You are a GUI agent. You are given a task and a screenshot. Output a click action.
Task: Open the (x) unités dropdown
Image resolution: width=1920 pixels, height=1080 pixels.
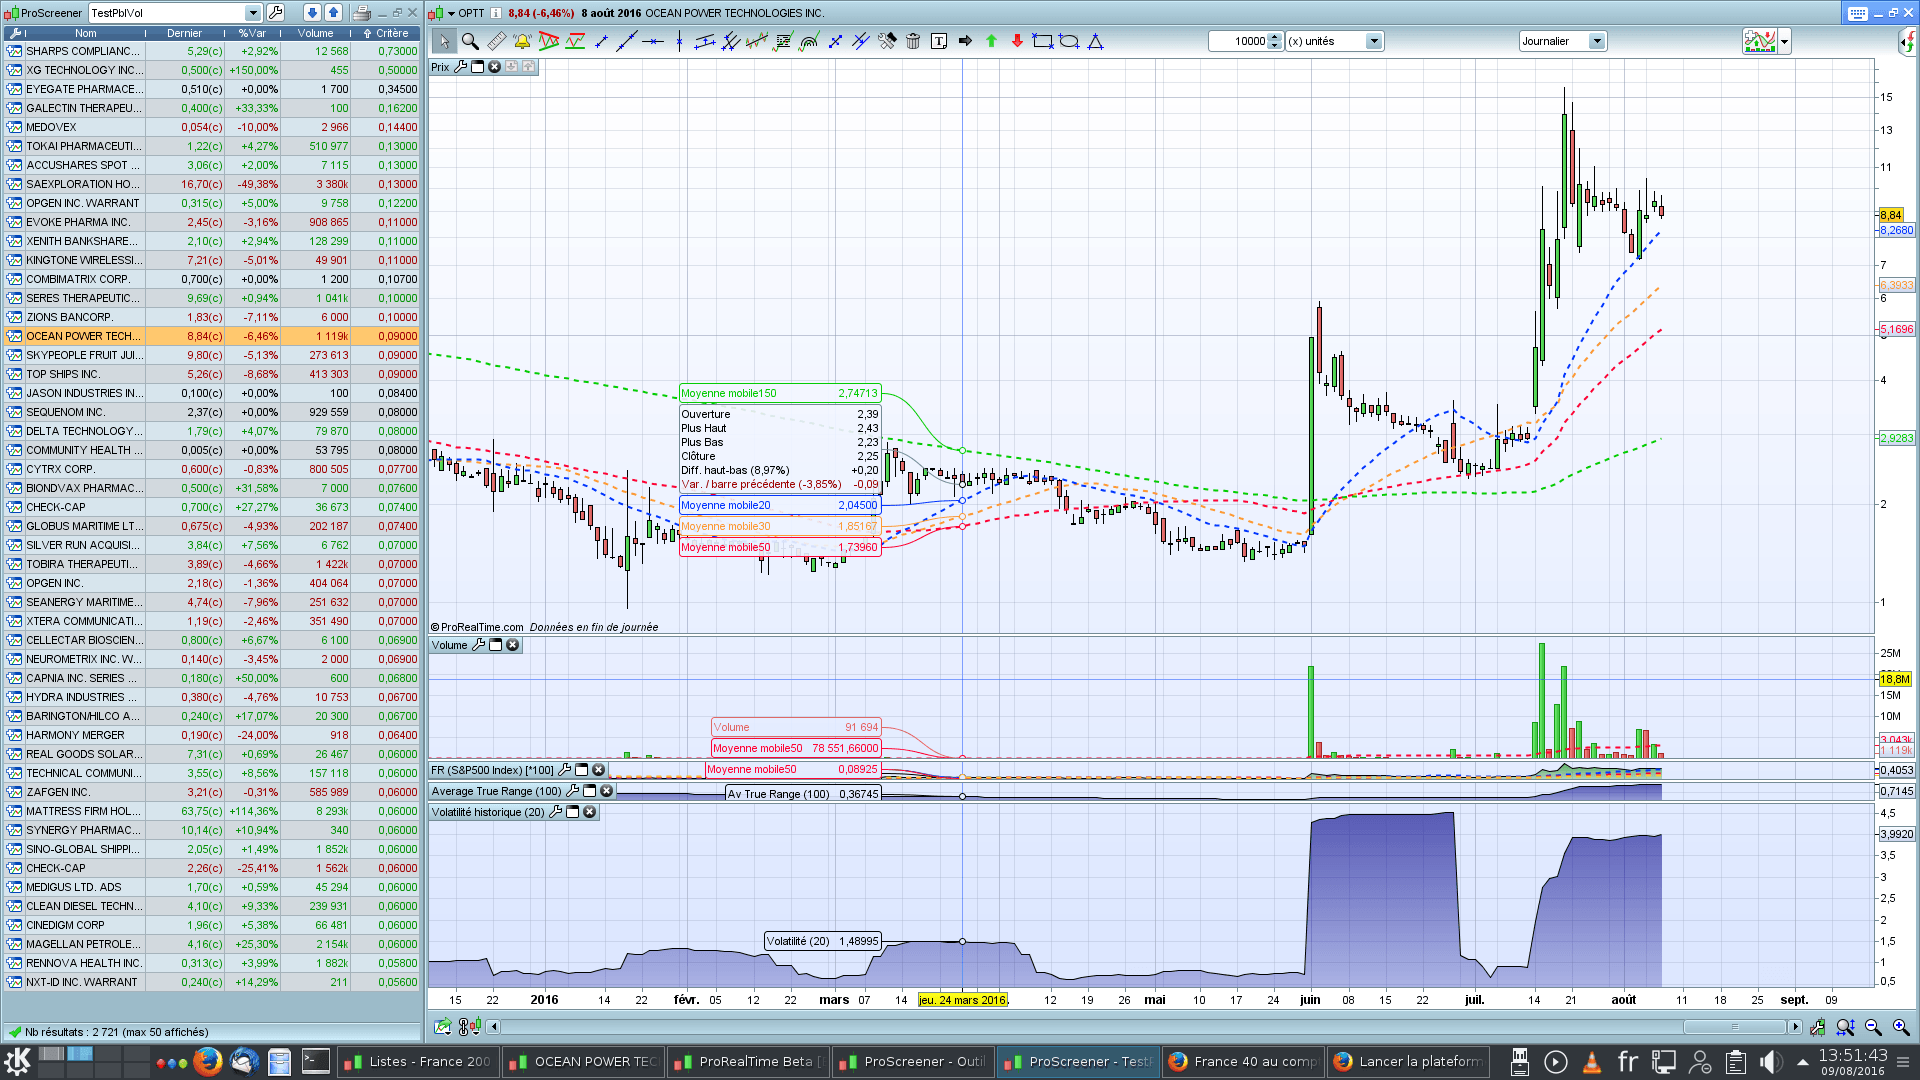click(x=1373, y=41)
